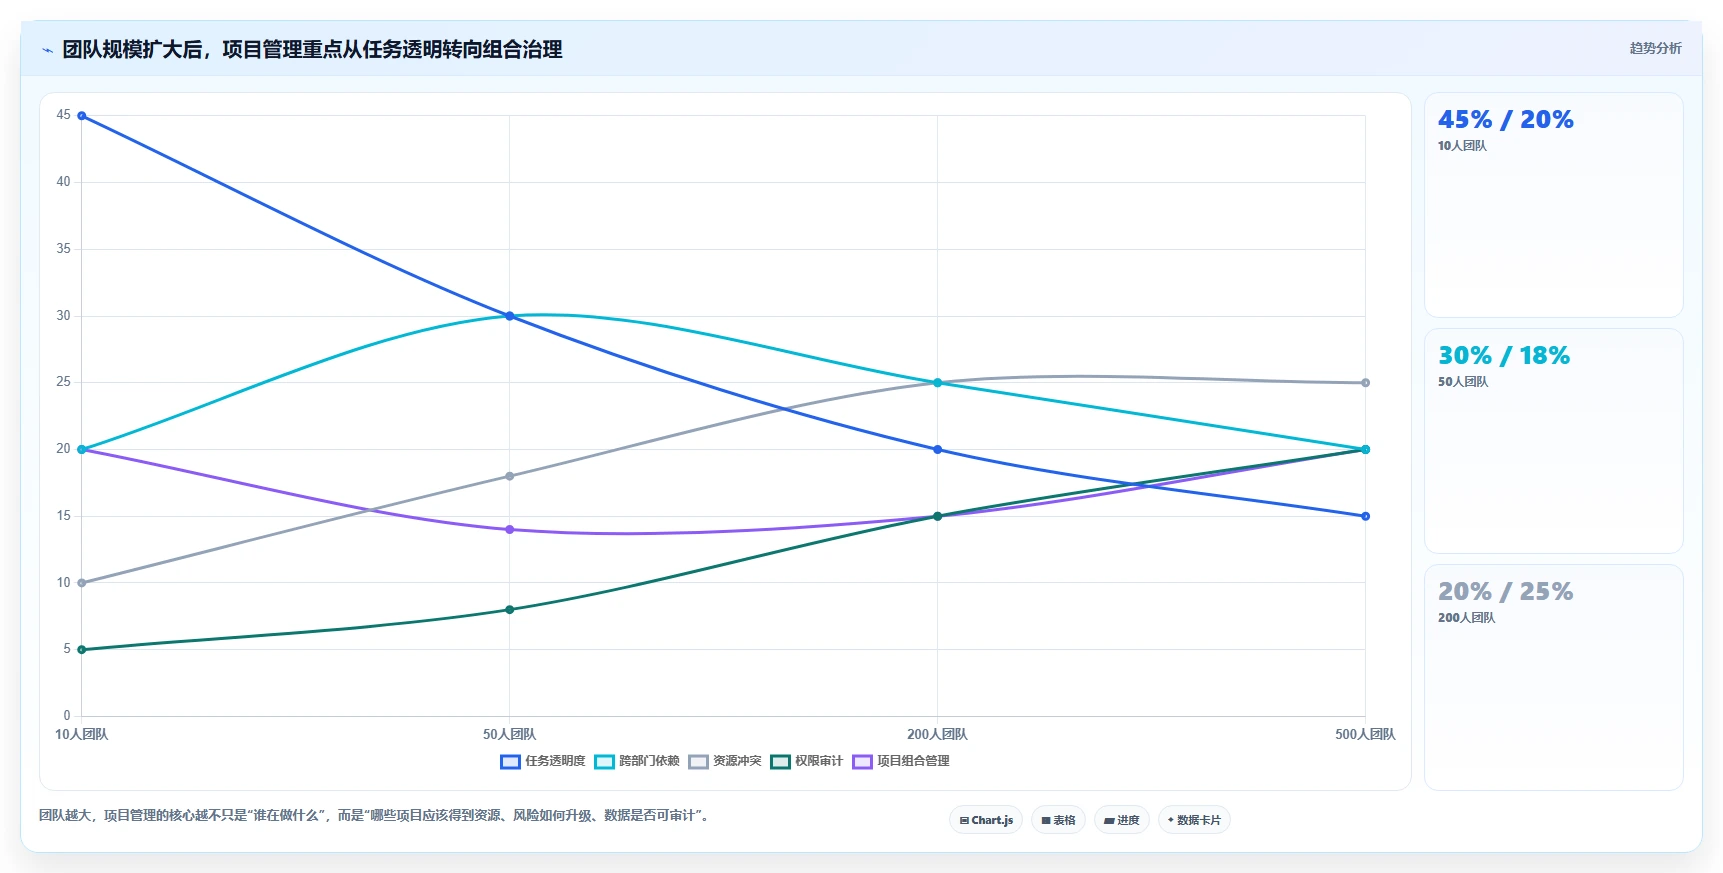Click the 表格 tag
The image size is (1723, 873).
[x=1058, y=820]
